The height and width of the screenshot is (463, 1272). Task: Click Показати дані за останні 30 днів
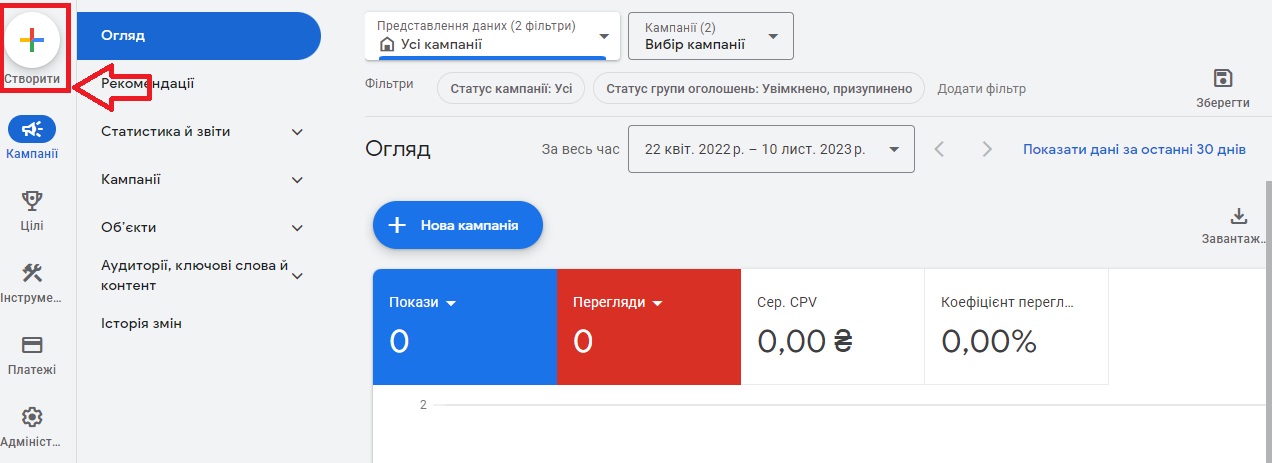point(1134,149)
